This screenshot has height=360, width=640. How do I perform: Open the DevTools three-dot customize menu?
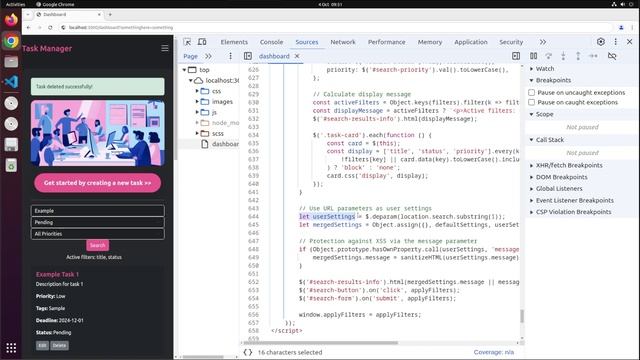pyautogui.click(x=616, y=42)
